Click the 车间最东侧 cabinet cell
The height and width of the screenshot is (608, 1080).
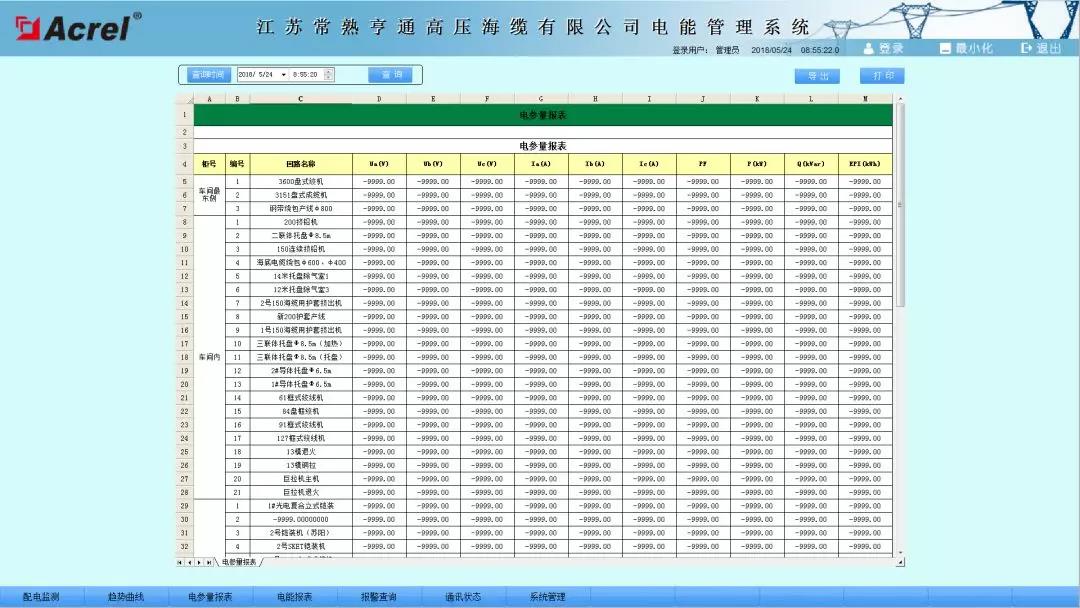209,195
